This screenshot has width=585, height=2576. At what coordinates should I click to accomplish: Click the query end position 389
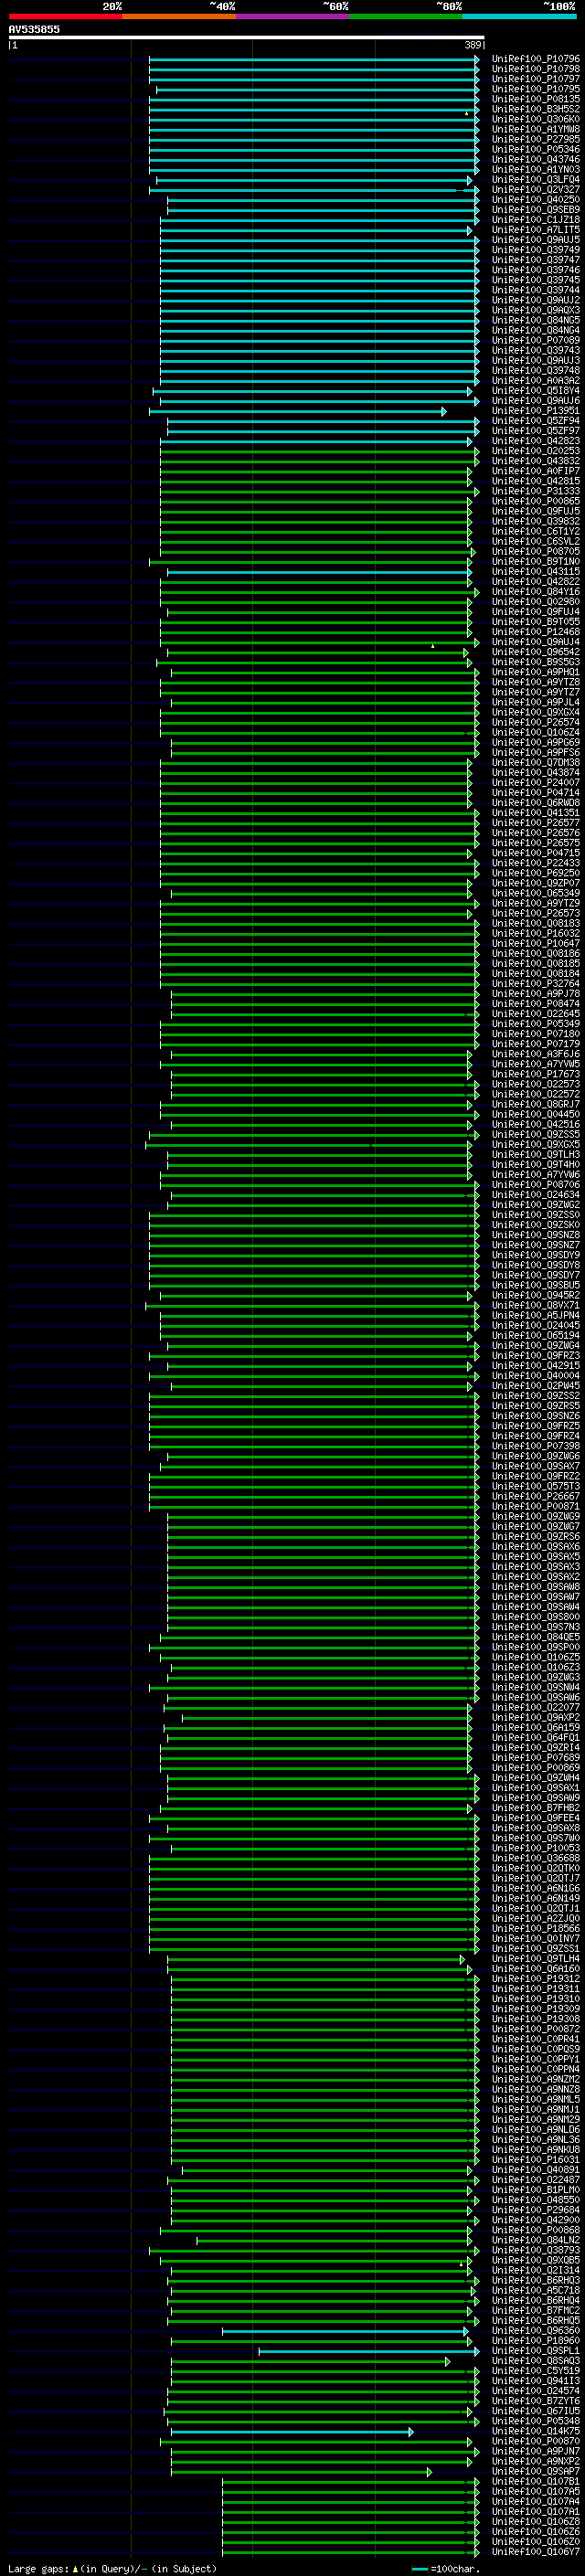473,45
